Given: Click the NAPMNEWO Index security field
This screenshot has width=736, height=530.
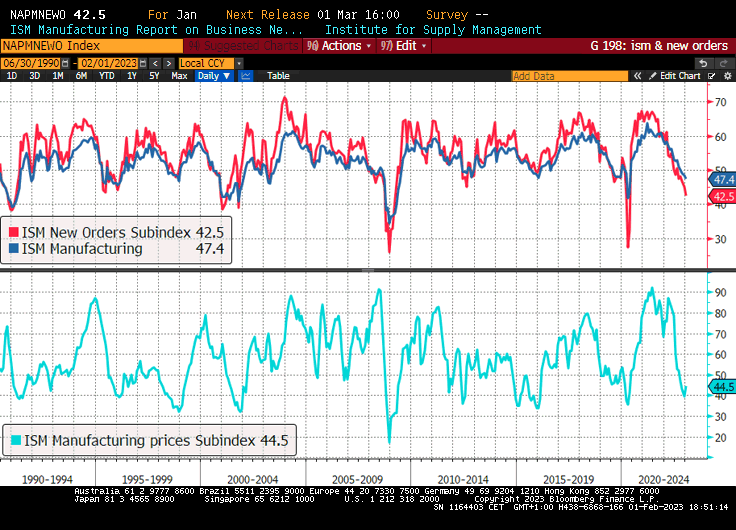Looking at the screenshot, I should click(x=92, y=46).
